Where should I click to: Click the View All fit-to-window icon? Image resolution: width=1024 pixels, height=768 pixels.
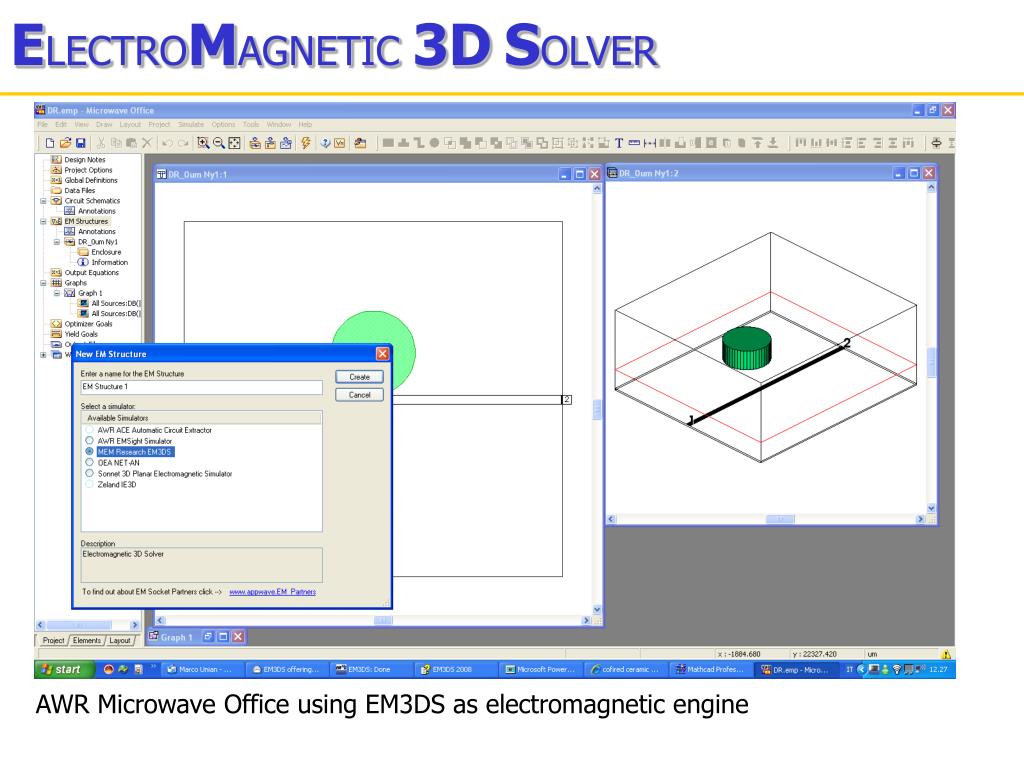pos(234,143)
